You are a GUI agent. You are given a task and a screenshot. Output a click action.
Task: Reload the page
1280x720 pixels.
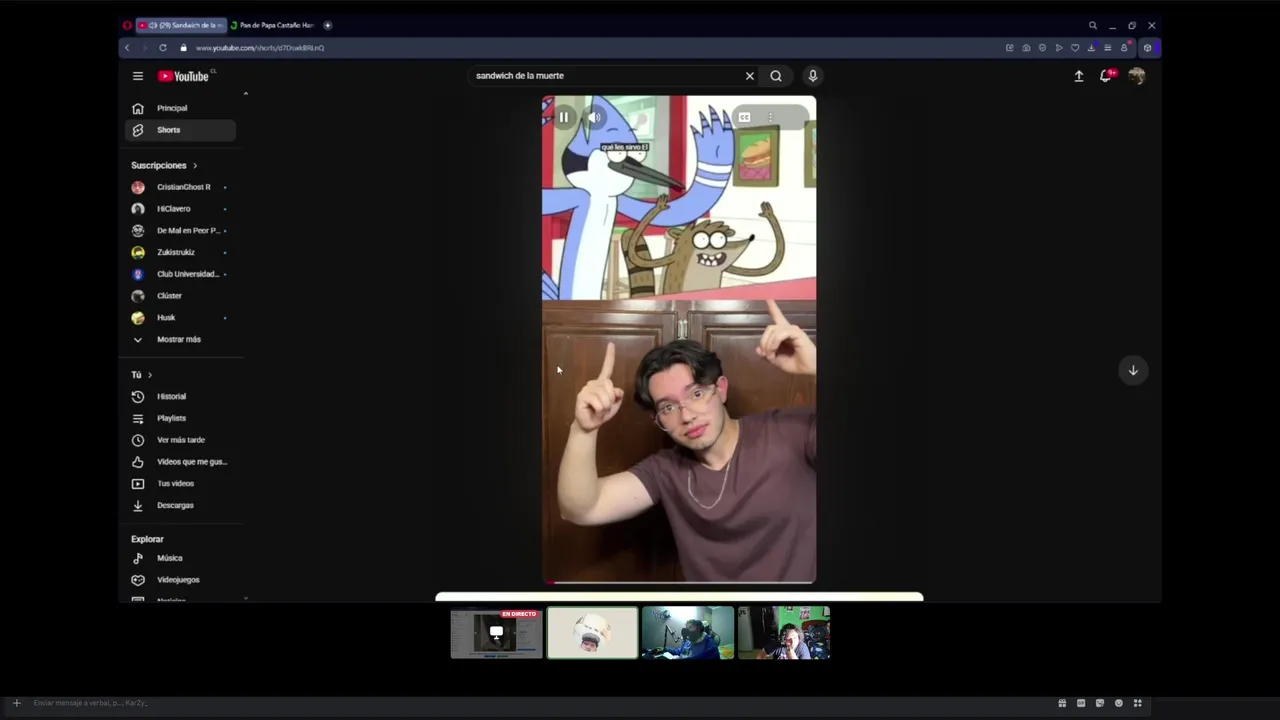click(163, 48)
